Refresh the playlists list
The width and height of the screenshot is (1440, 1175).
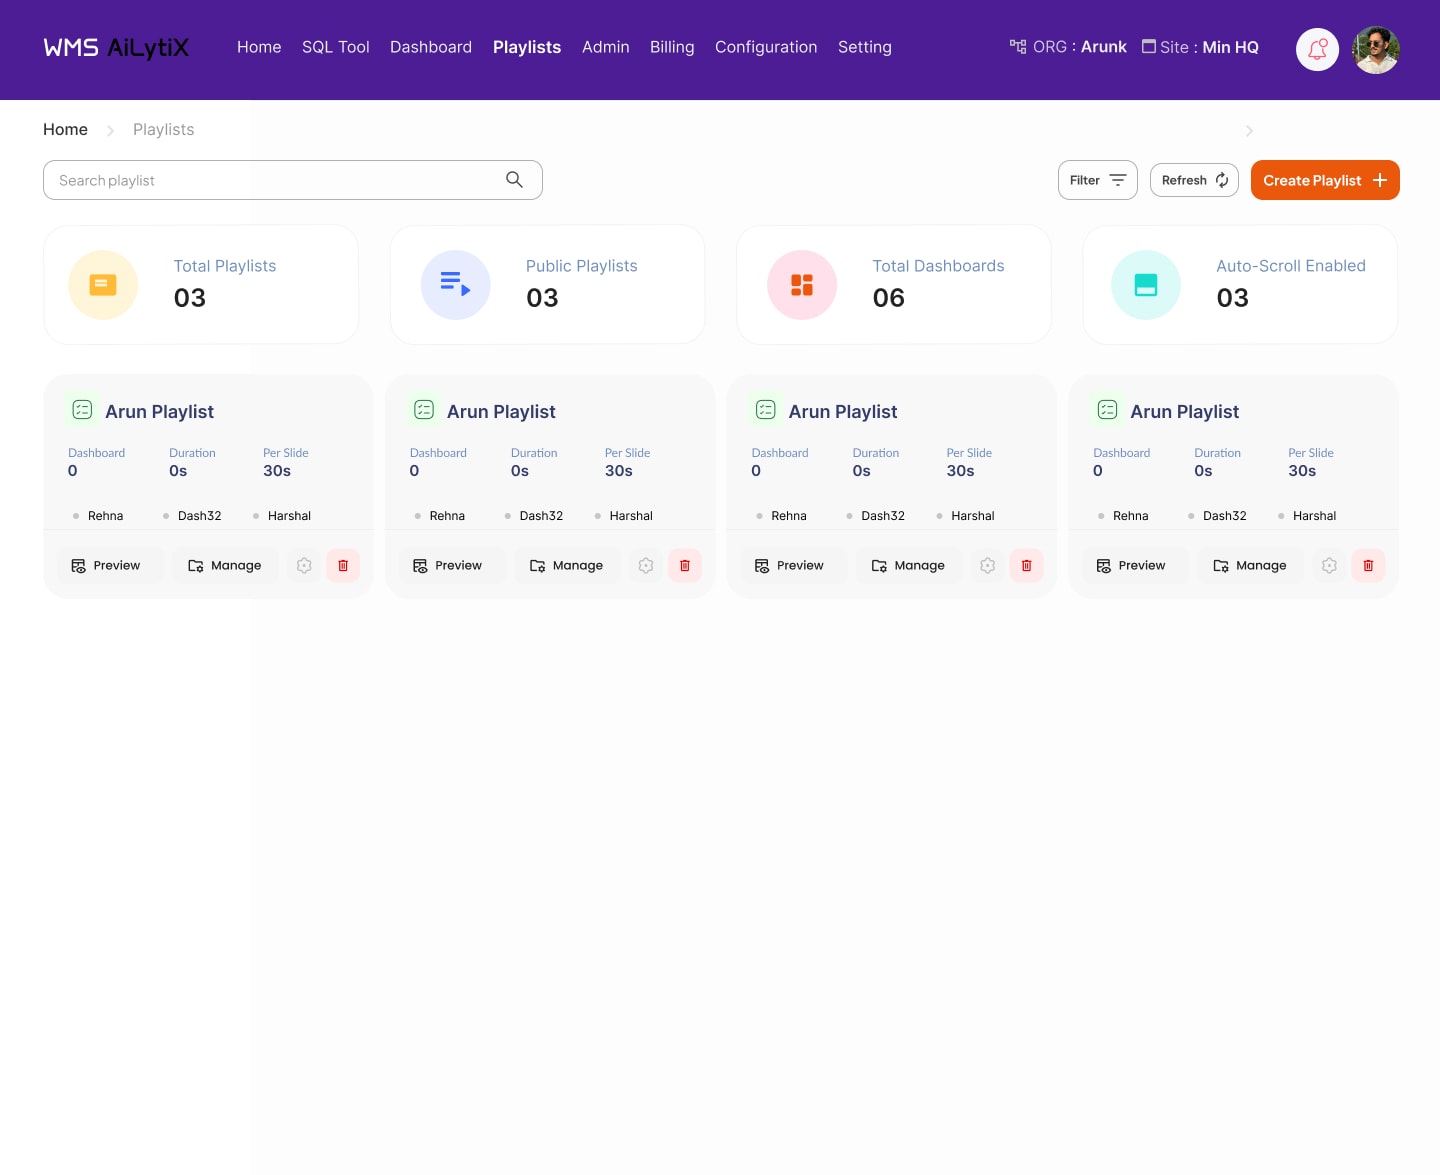(1194, 180)
